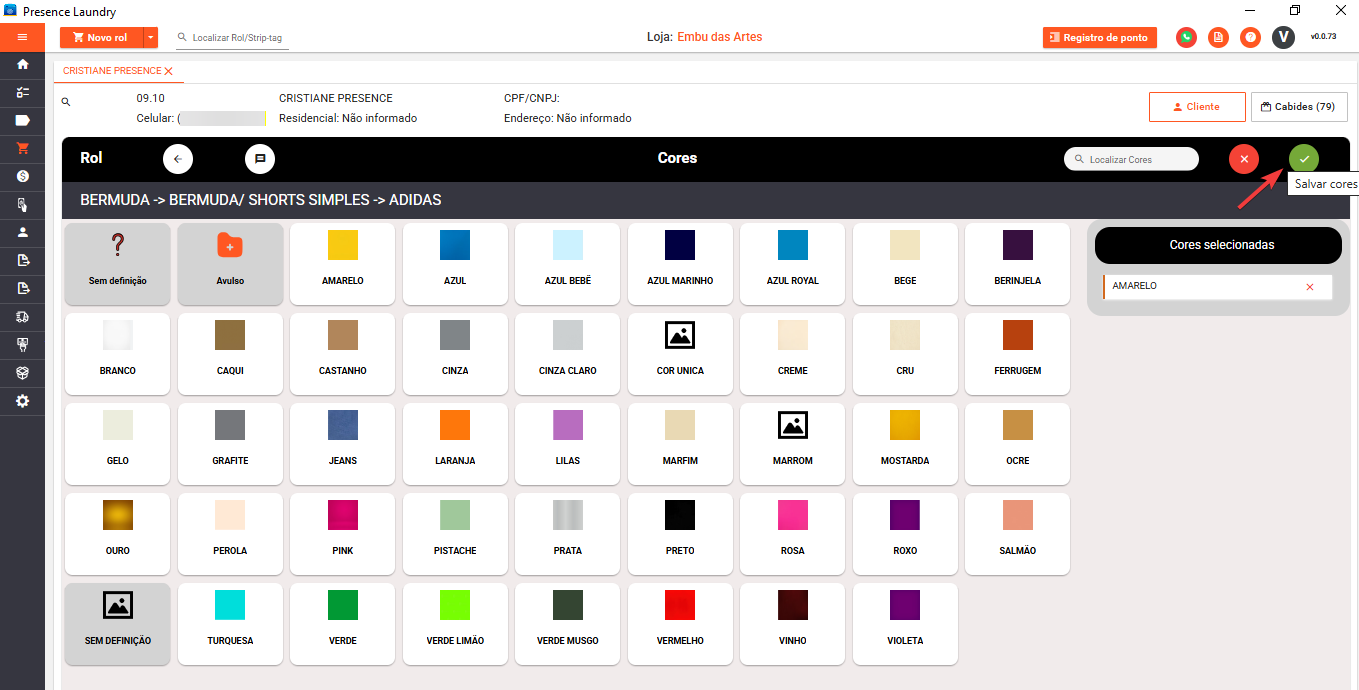Open the shopping cart icon in sidebar

pyautogui.click(x=22, y=148)
